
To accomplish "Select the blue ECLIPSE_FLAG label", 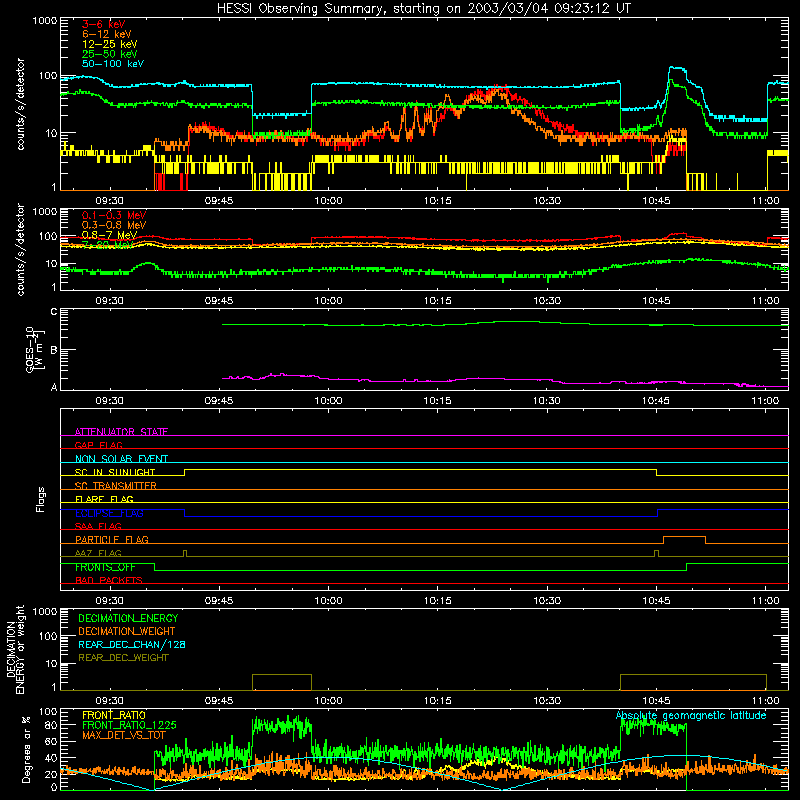I will click(109, 513).
